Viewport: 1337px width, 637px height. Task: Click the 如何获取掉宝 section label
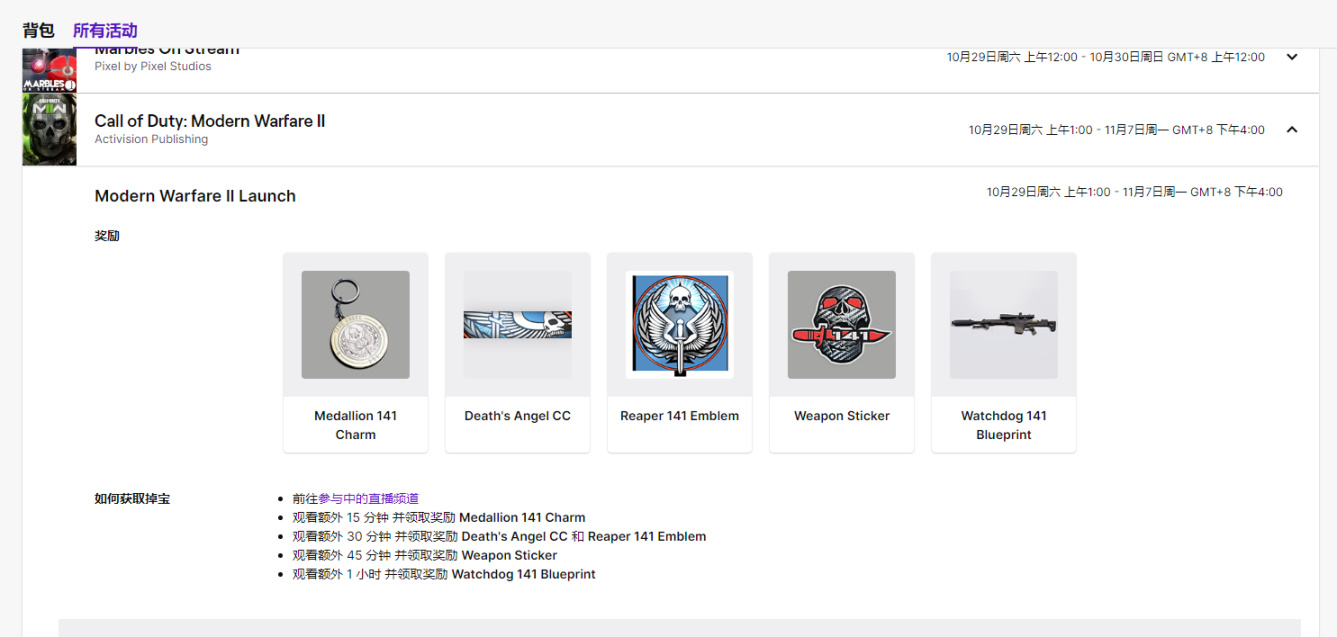(x=132, y=499)
